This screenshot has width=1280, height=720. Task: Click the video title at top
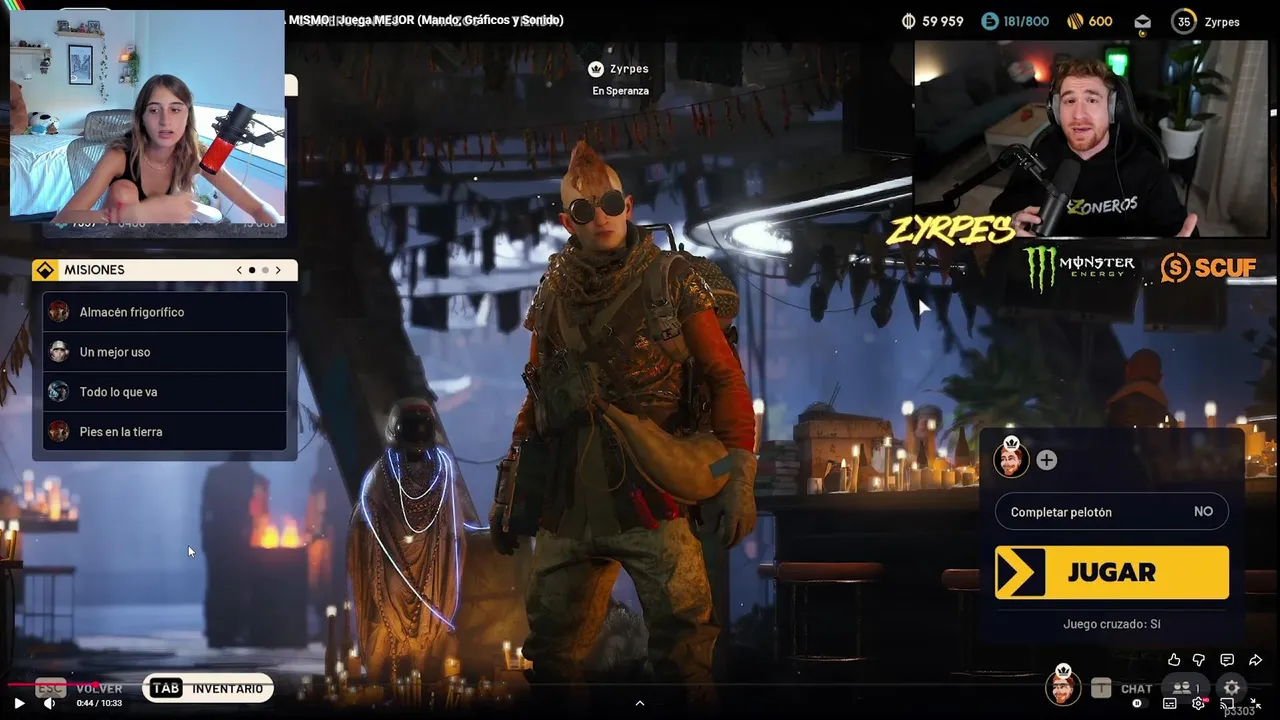coord(426,20)
